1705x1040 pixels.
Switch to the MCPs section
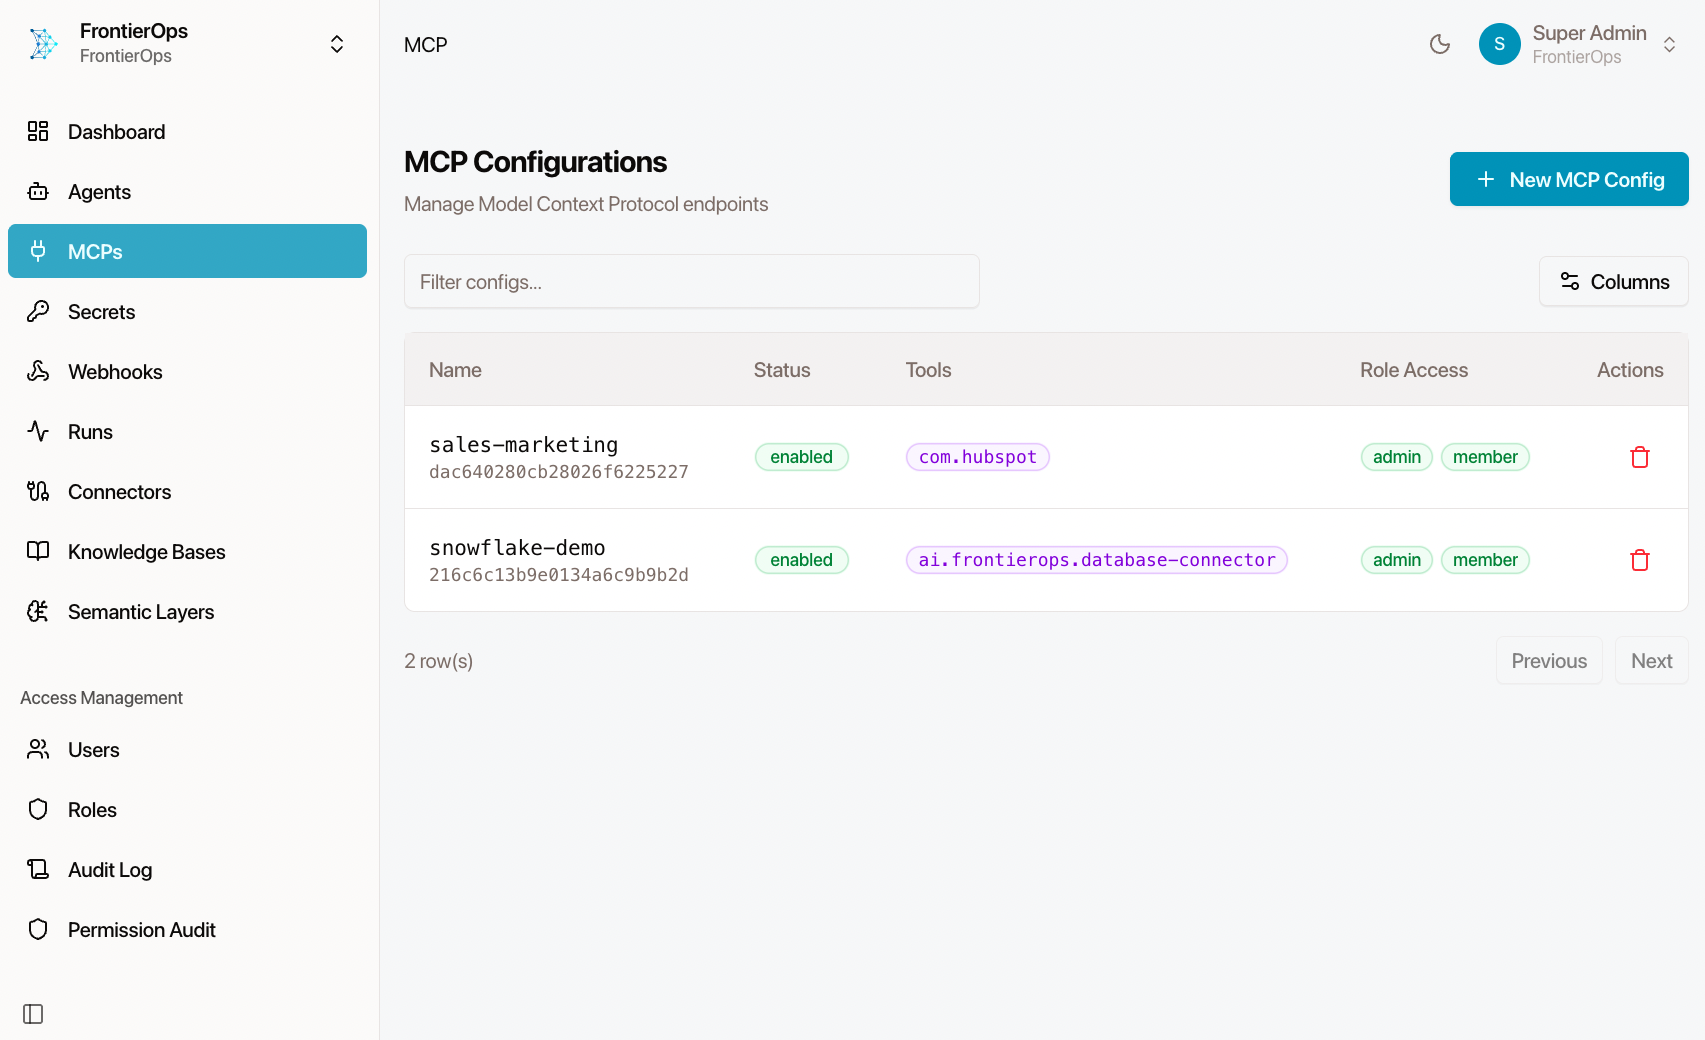pyautogui.click(x=93, y=251)
